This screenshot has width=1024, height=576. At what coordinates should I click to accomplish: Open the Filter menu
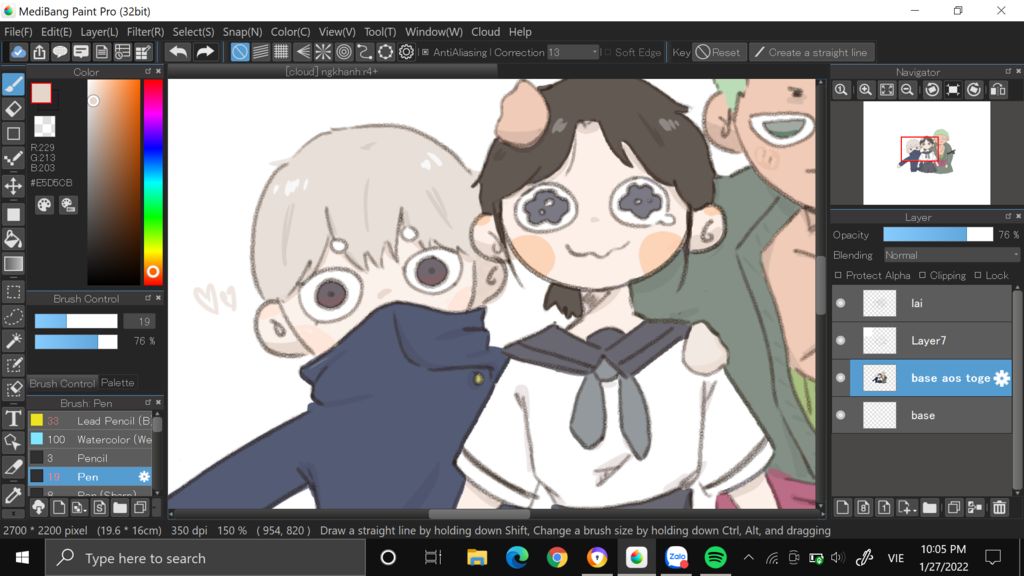coord(145,31)
